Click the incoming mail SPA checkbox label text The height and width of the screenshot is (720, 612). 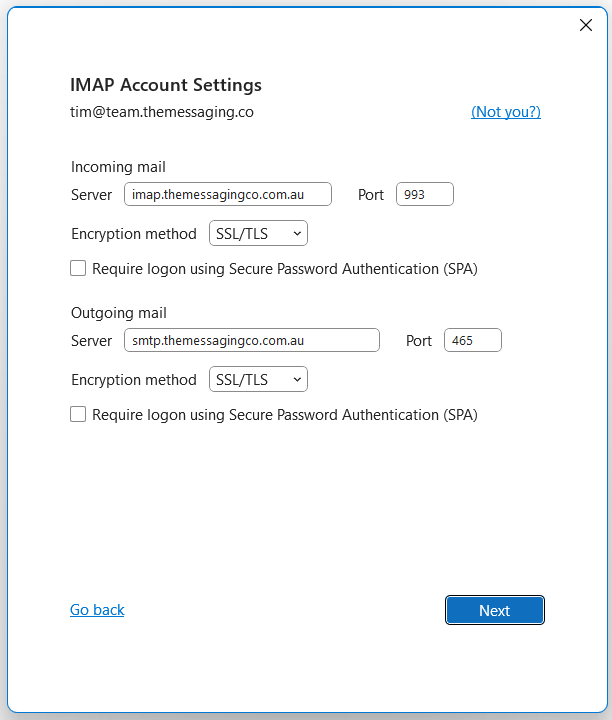(285, 269)
